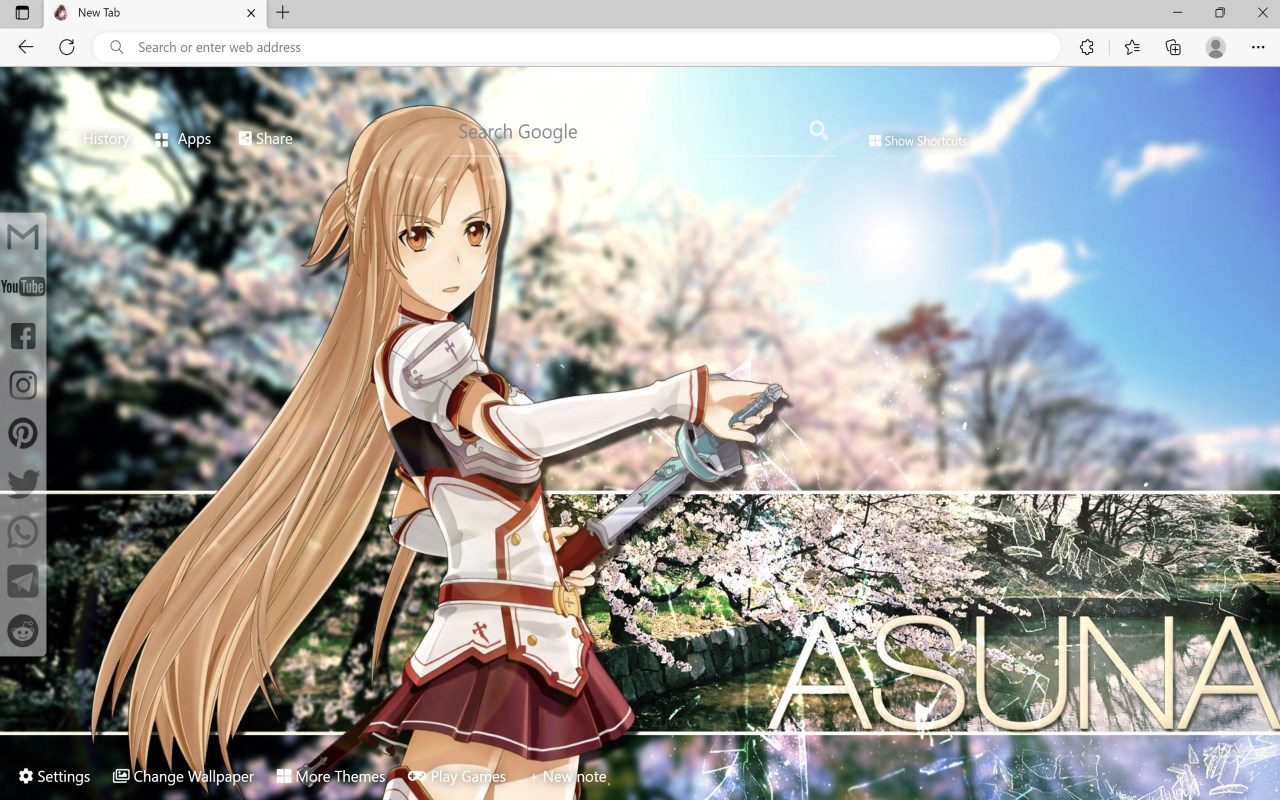
Task: Open the tab actions menu icon
Action: pyautogui.click(x=22, y=13)
